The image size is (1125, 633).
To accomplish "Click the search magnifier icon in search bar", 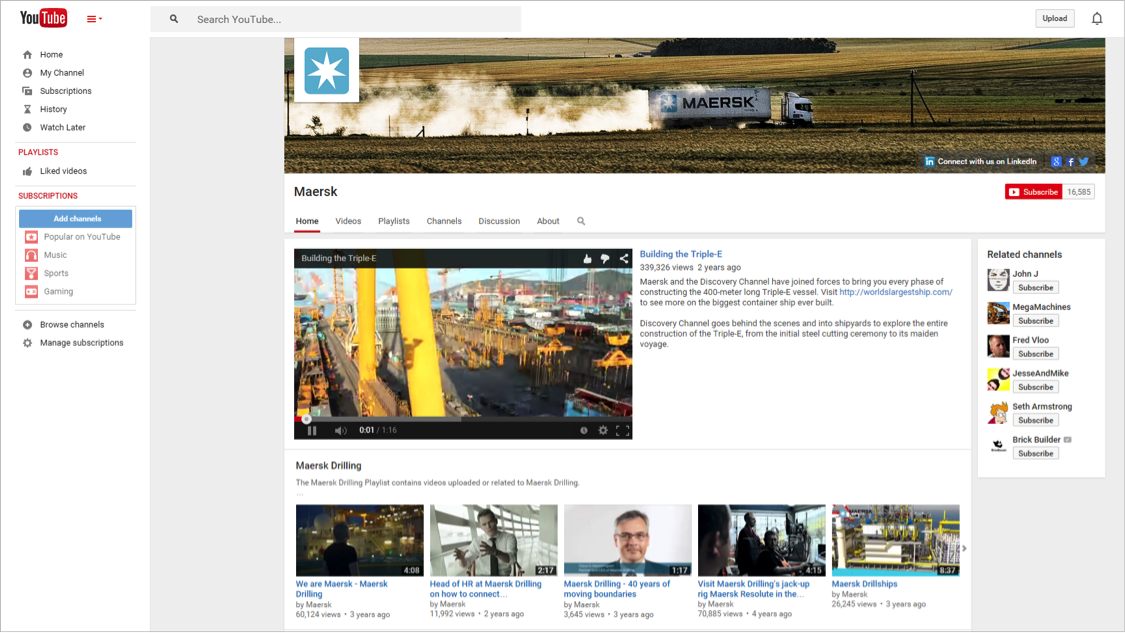I will pyautogui.click(x=174, y=19).
